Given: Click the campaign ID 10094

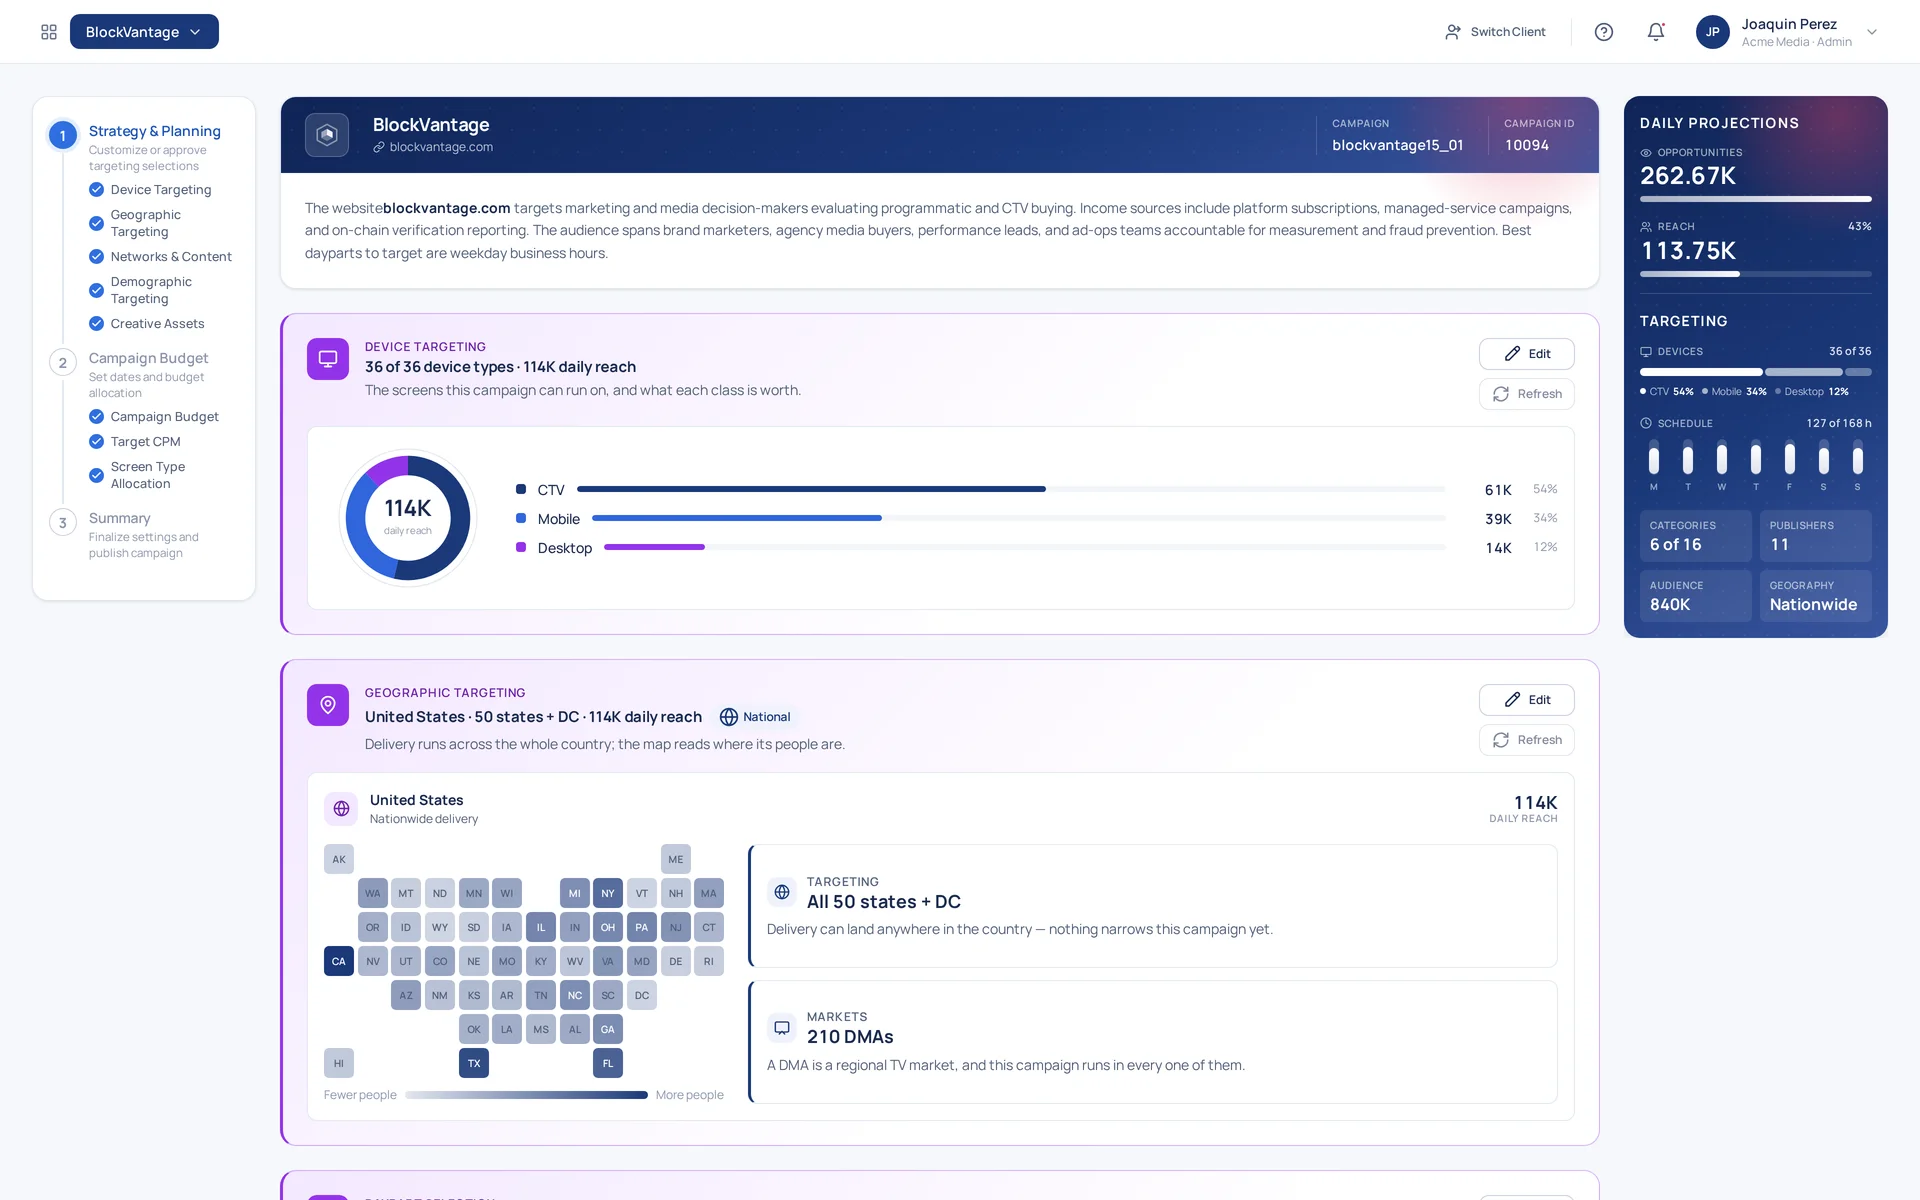Looking at the screenshot, I should click(x=1527, y=145).
